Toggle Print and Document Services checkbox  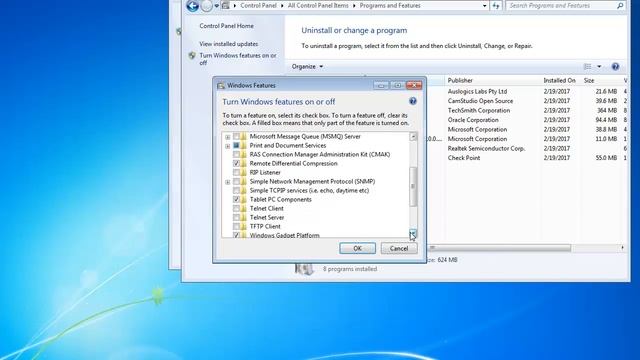click(x=236, y=146)
